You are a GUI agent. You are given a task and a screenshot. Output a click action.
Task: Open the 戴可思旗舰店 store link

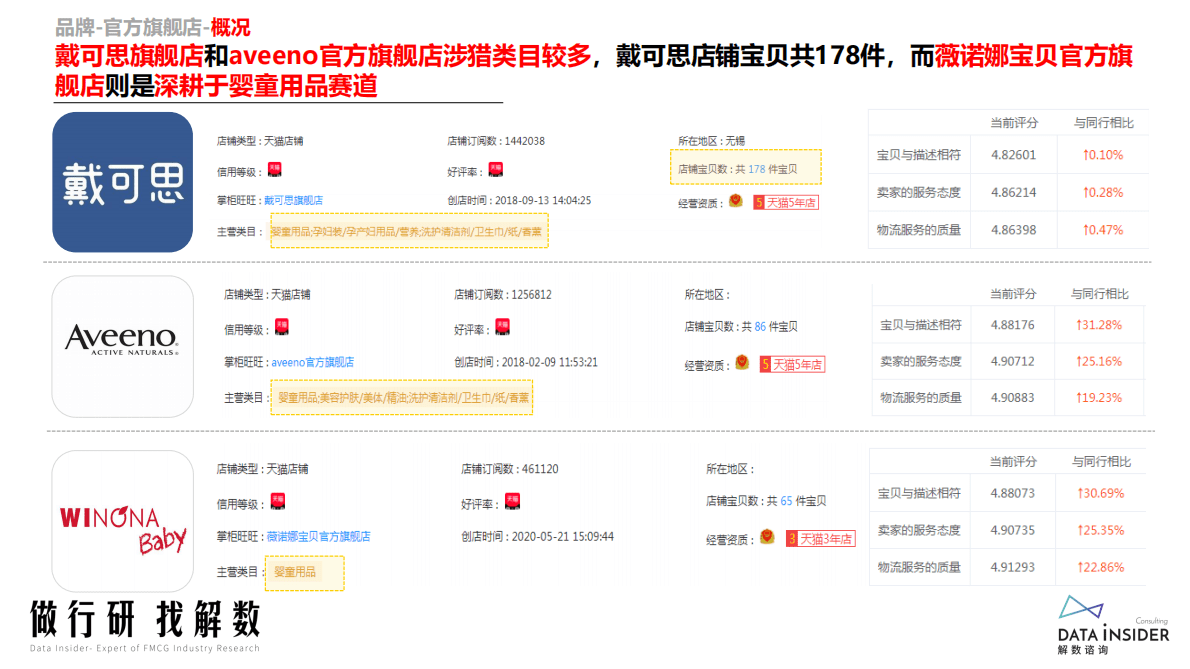(295, 200)
